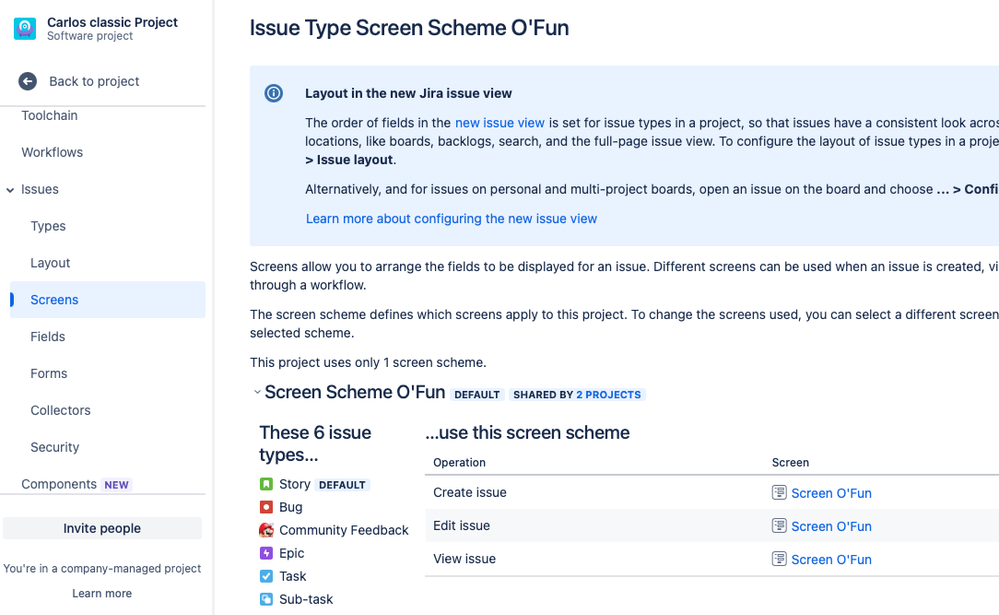999x615 pixels.
Task: Click the Task issue type label
Action: pos(293,576)
